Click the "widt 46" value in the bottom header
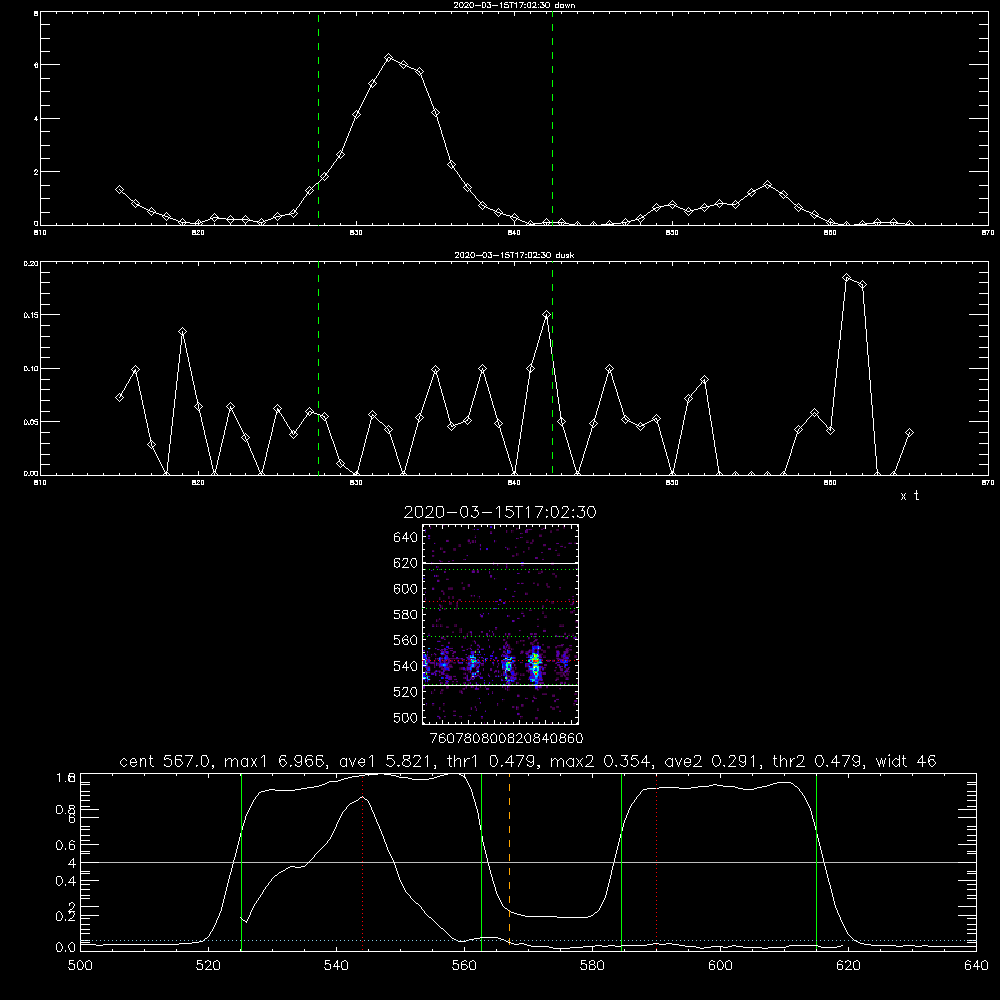Viewport: 1000px width, 1000px height. tap(906, 761)
